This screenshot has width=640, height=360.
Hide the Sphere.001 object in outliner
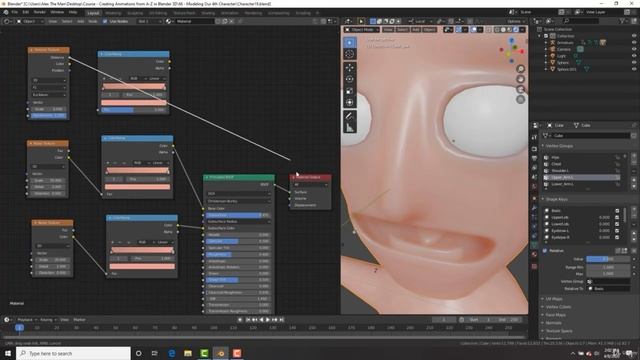[x=634, y=69]
